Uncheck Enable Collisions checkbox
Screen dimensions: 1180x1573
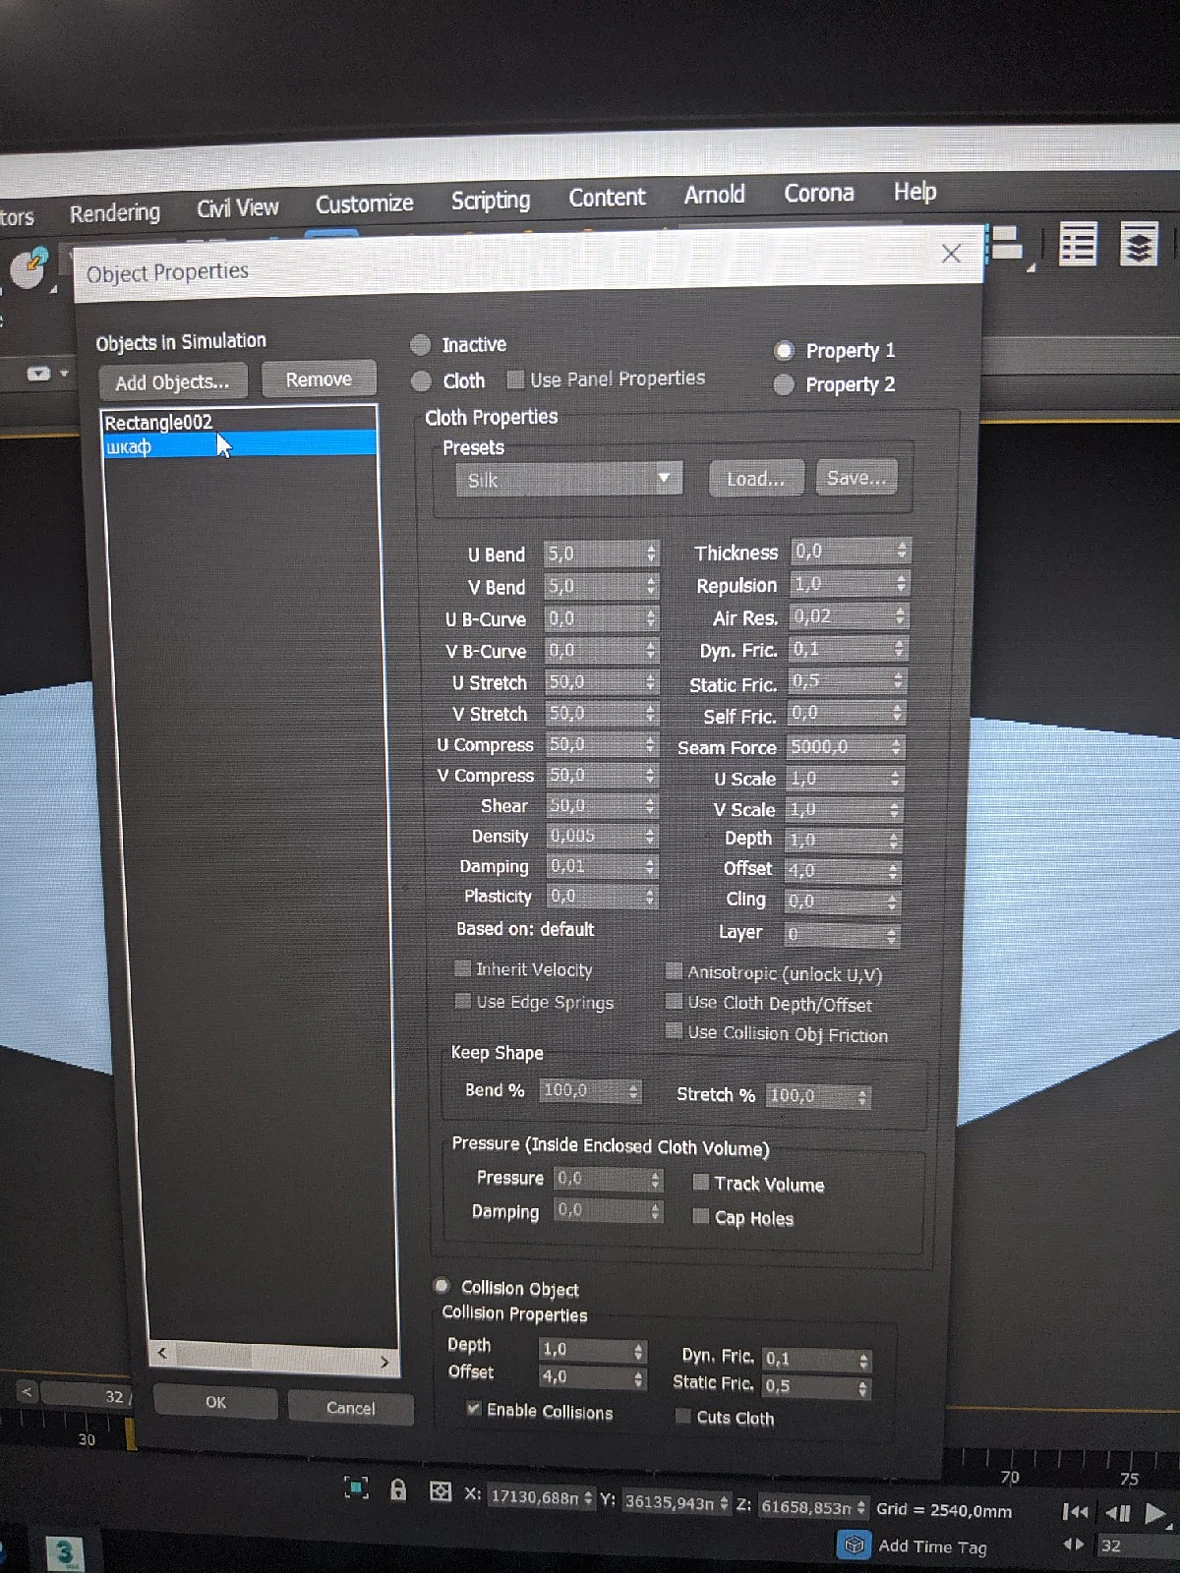(473, 1408)
